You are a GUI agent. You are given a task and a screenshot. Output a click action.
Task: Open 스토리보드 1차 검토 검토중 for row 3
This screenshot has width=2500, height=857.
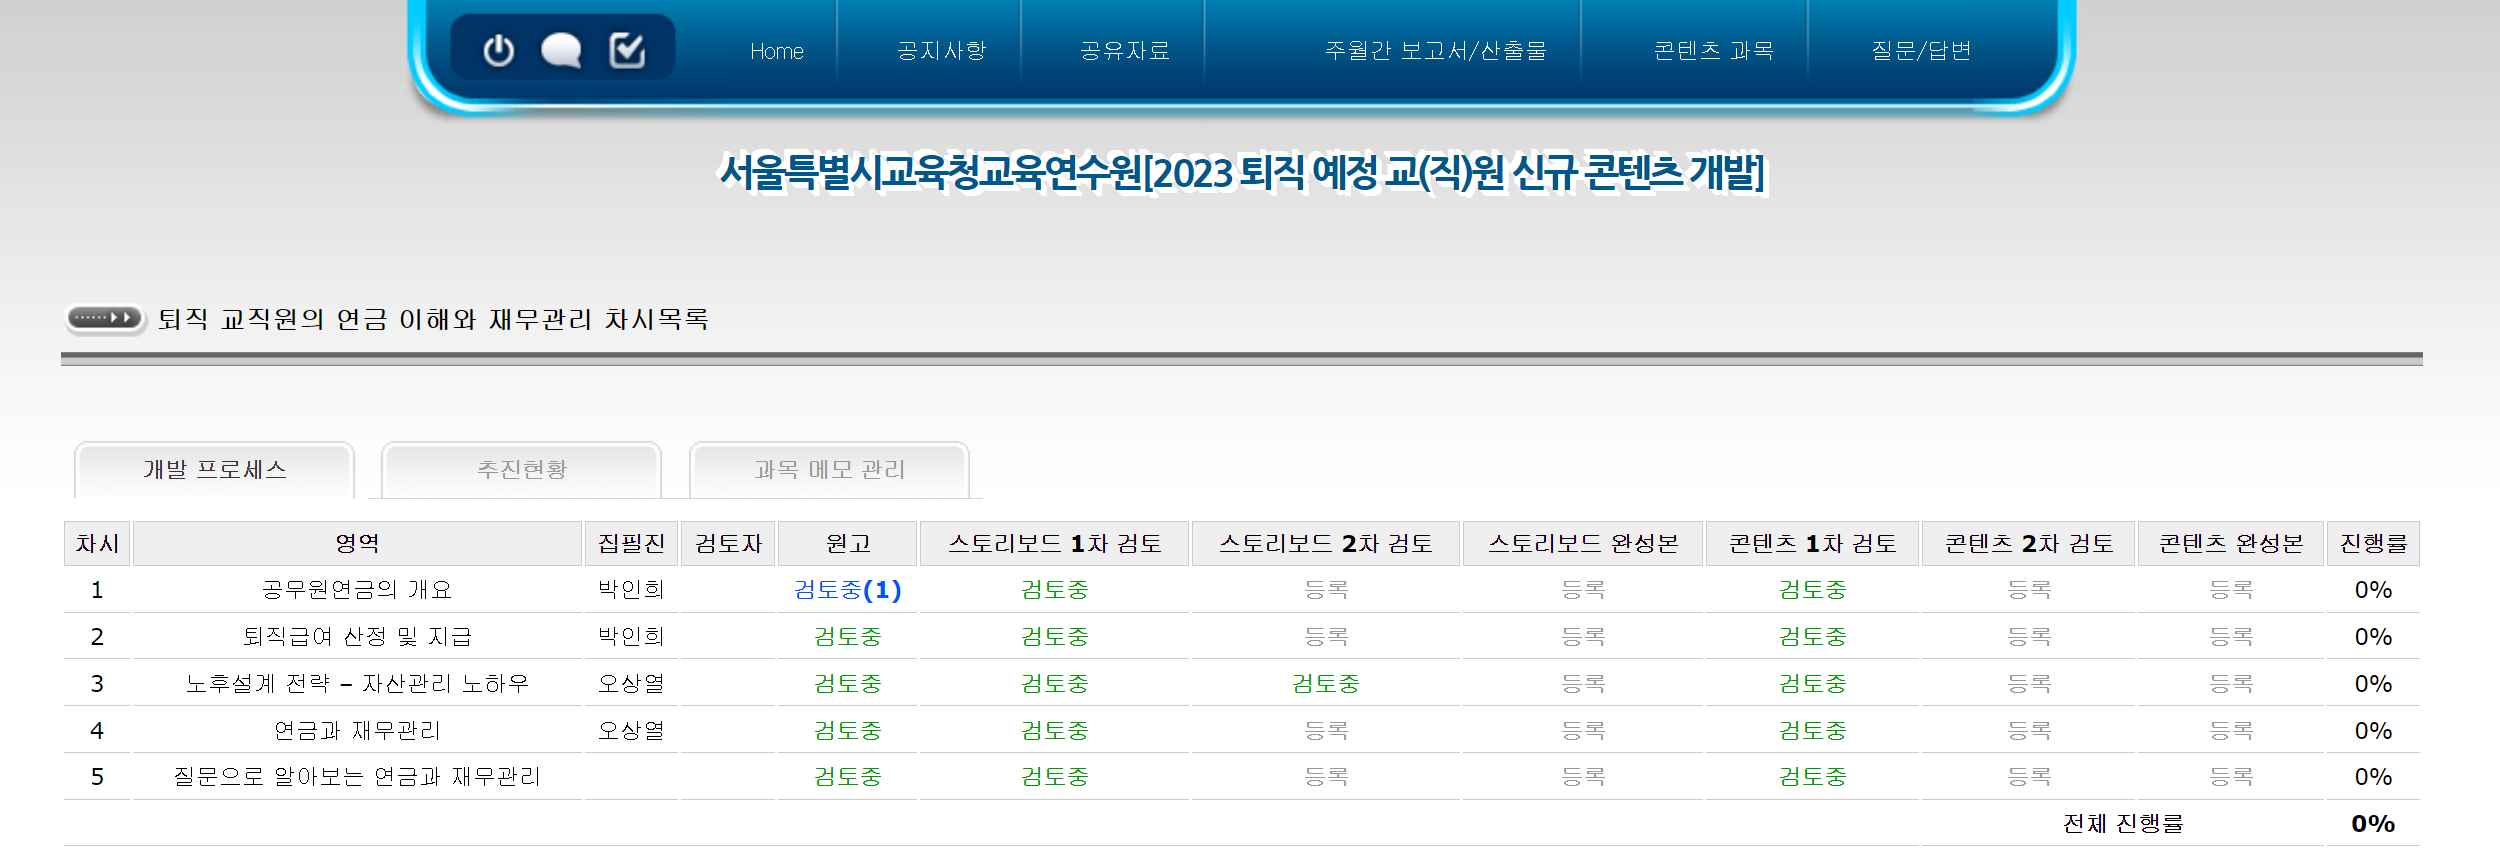pyautogui.click(x=1055, y=684)
